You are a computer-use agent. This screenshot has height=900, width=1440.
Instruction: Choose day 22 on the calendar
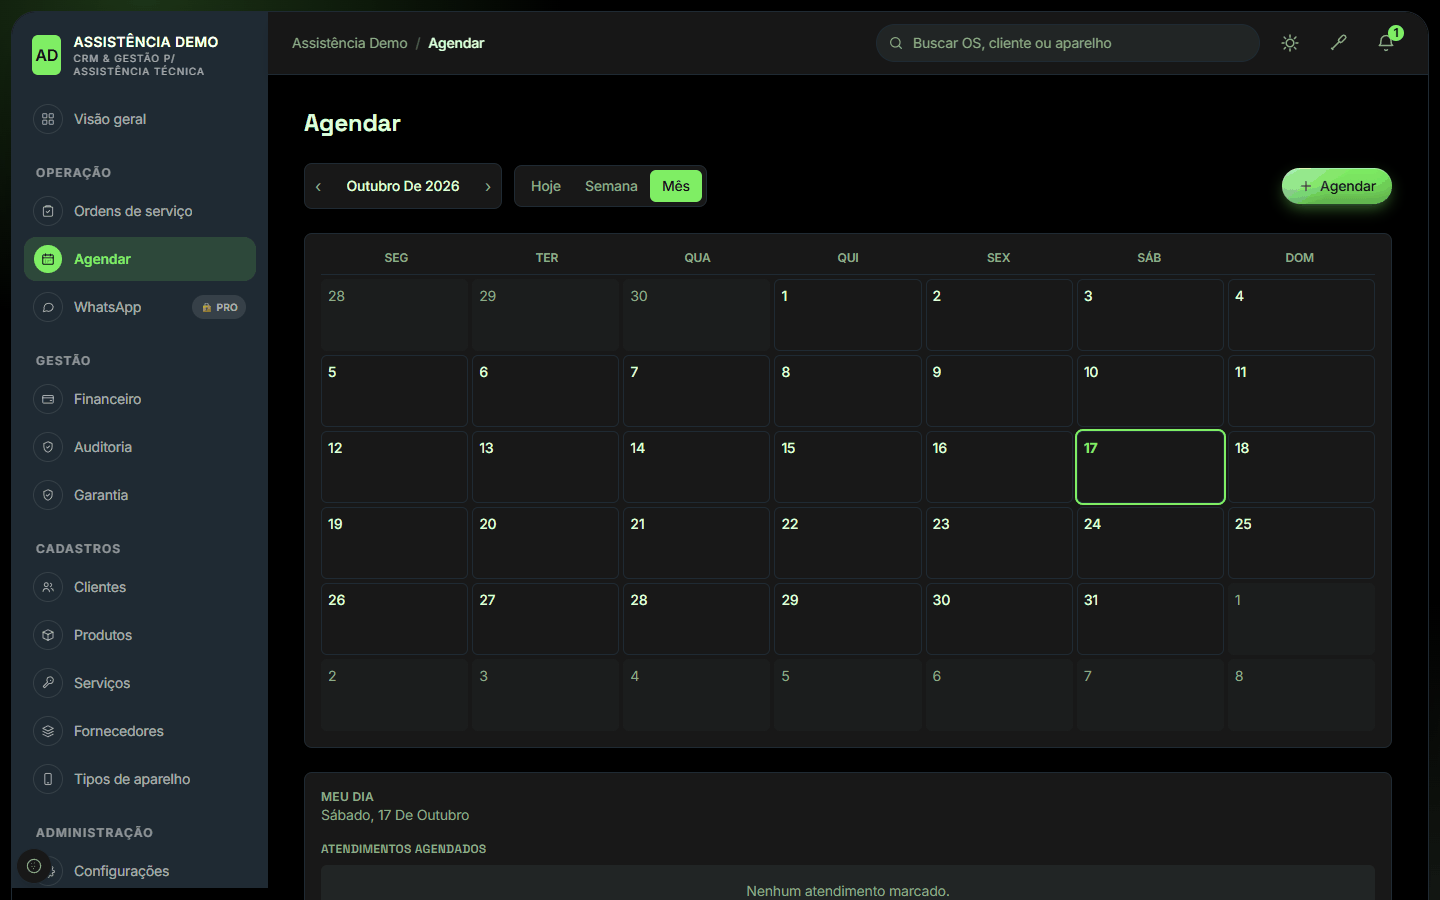[x=848, y=543]
